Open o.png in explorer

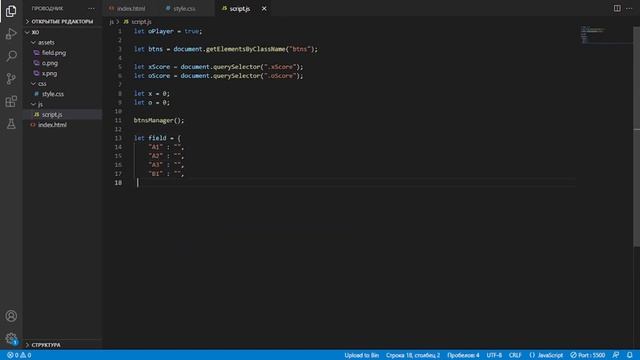point(50,63)
